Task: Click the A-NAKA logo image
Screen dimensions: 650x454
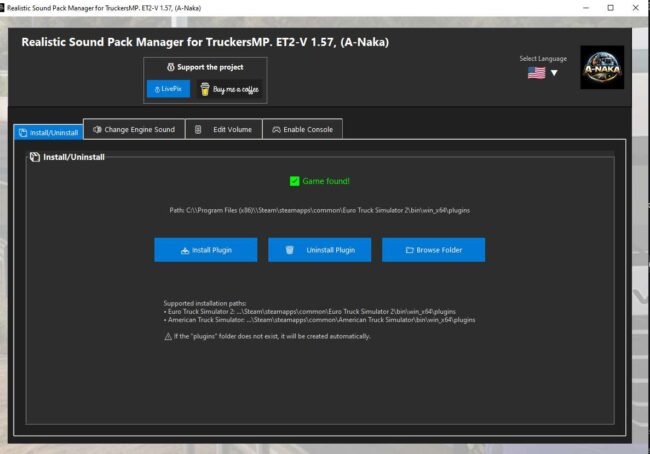Action: click(602, 67)
